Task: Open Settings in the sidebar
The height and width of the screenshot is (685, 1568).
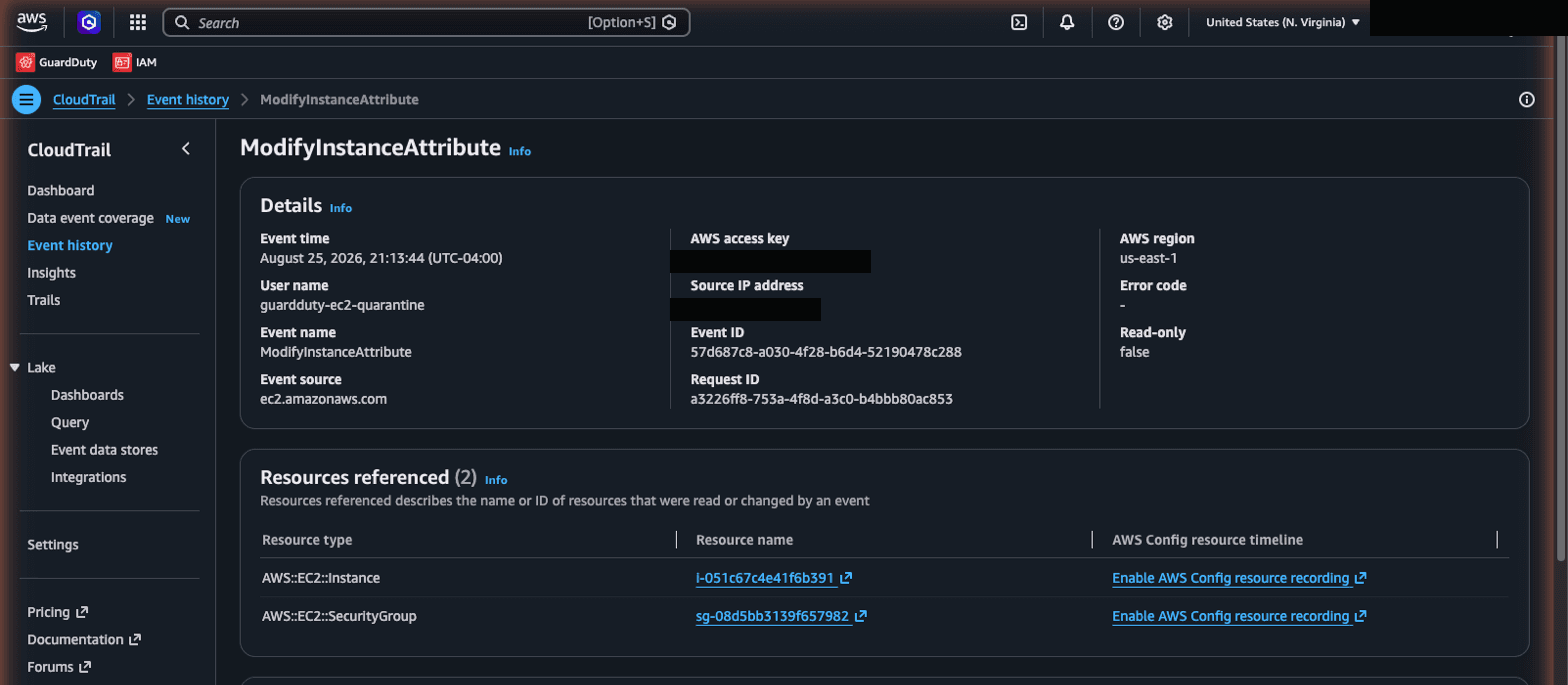Action: 53,545
